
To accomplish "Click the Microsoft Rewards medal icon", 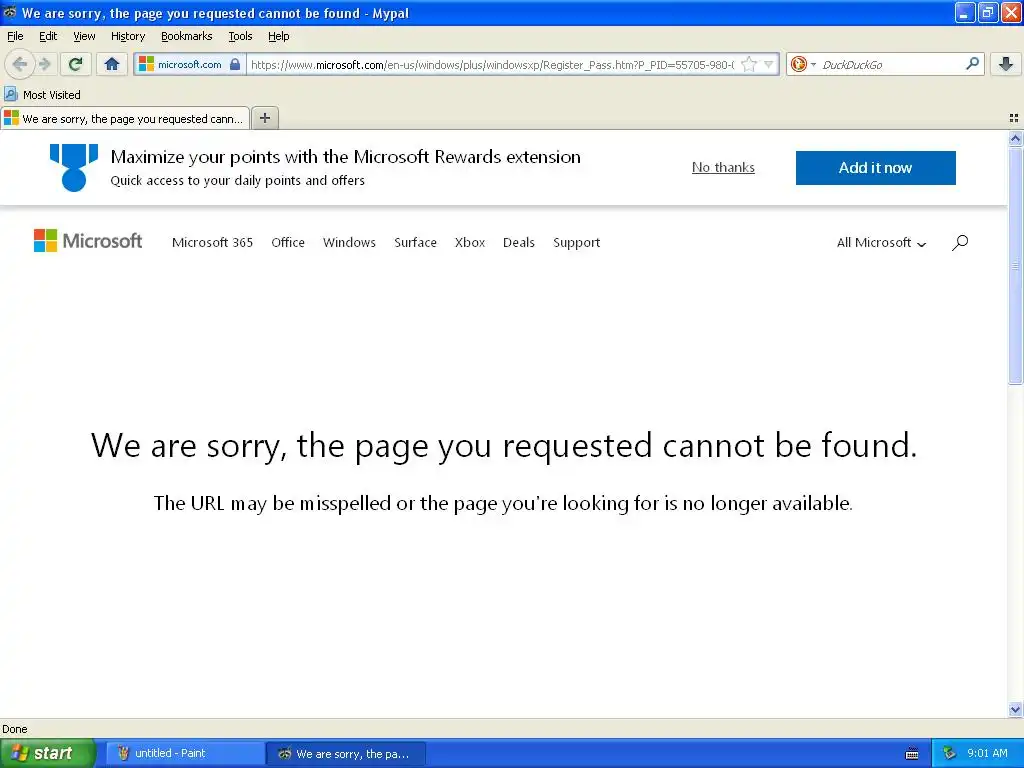I will (x=74, y=168).
